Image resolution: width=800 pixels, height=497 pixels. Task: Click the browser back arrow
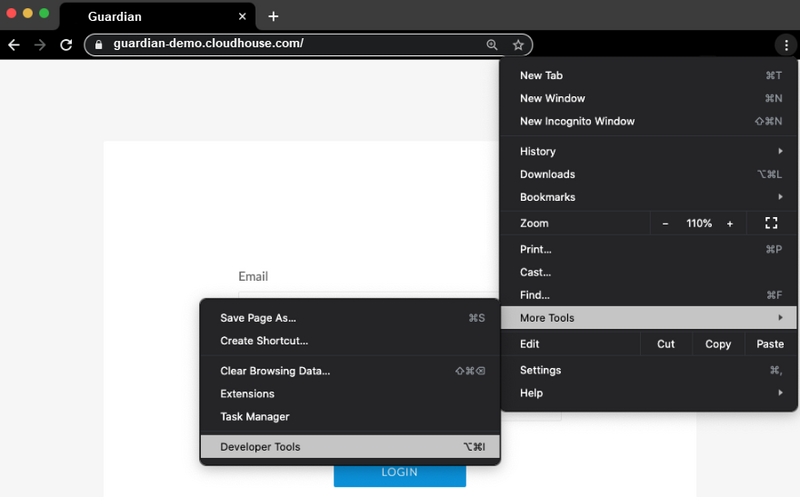(14, 45)
